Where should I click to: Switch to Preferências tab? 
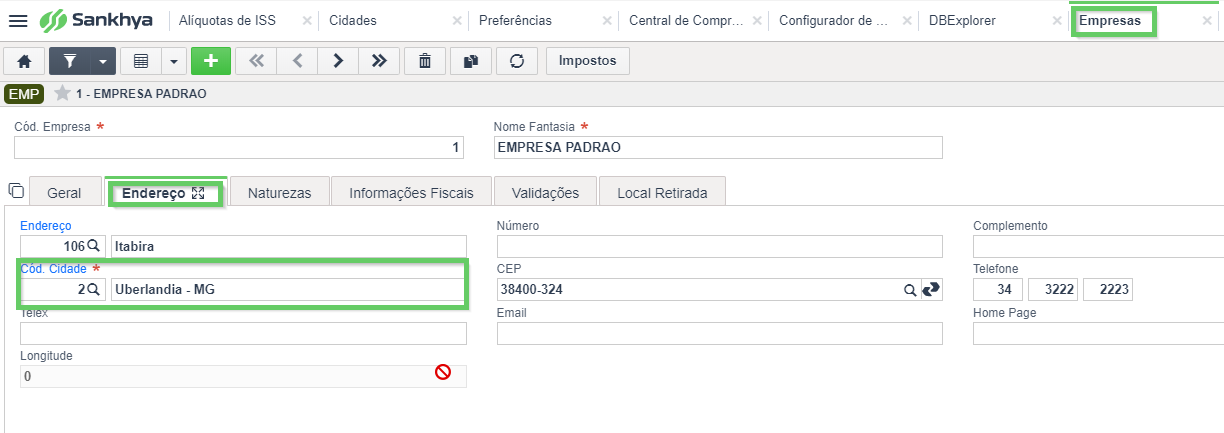click(515, 20)
